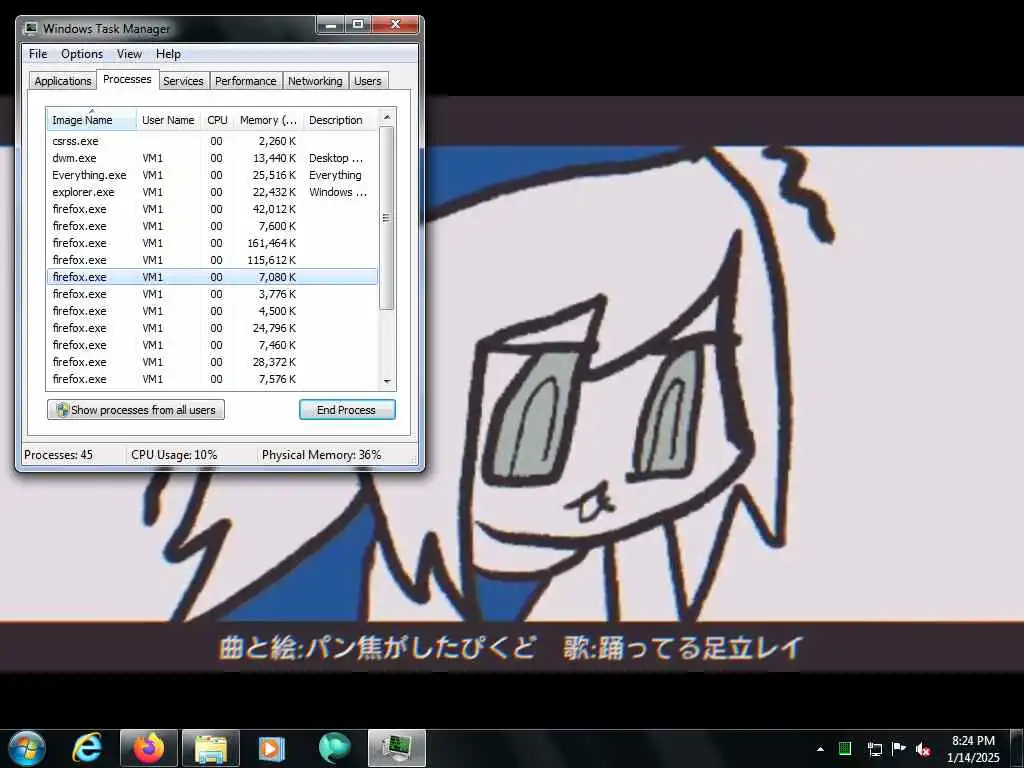Sort by the CPU column header

(x=217, y=120)
